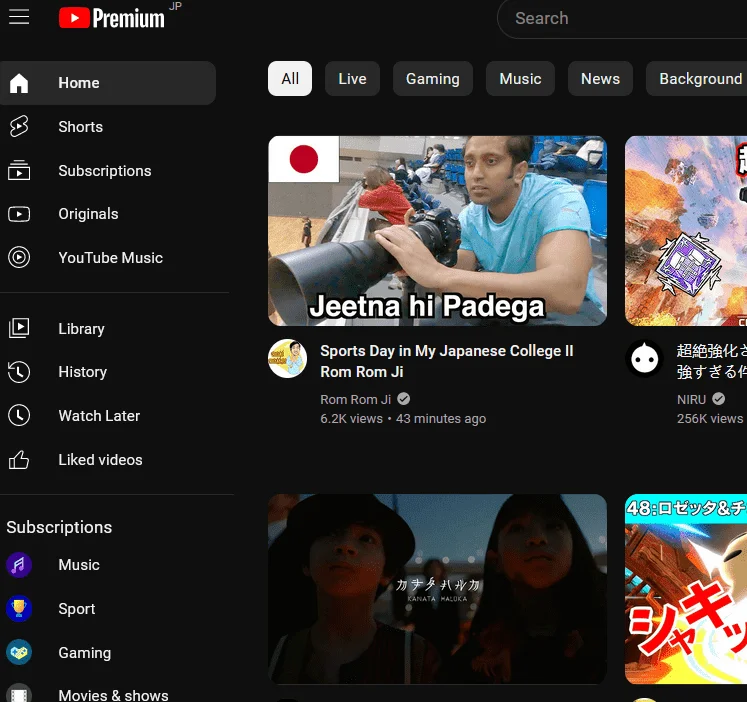Click the Home icon in sidebar
The image size is (747, 702).
coord(19,83)
